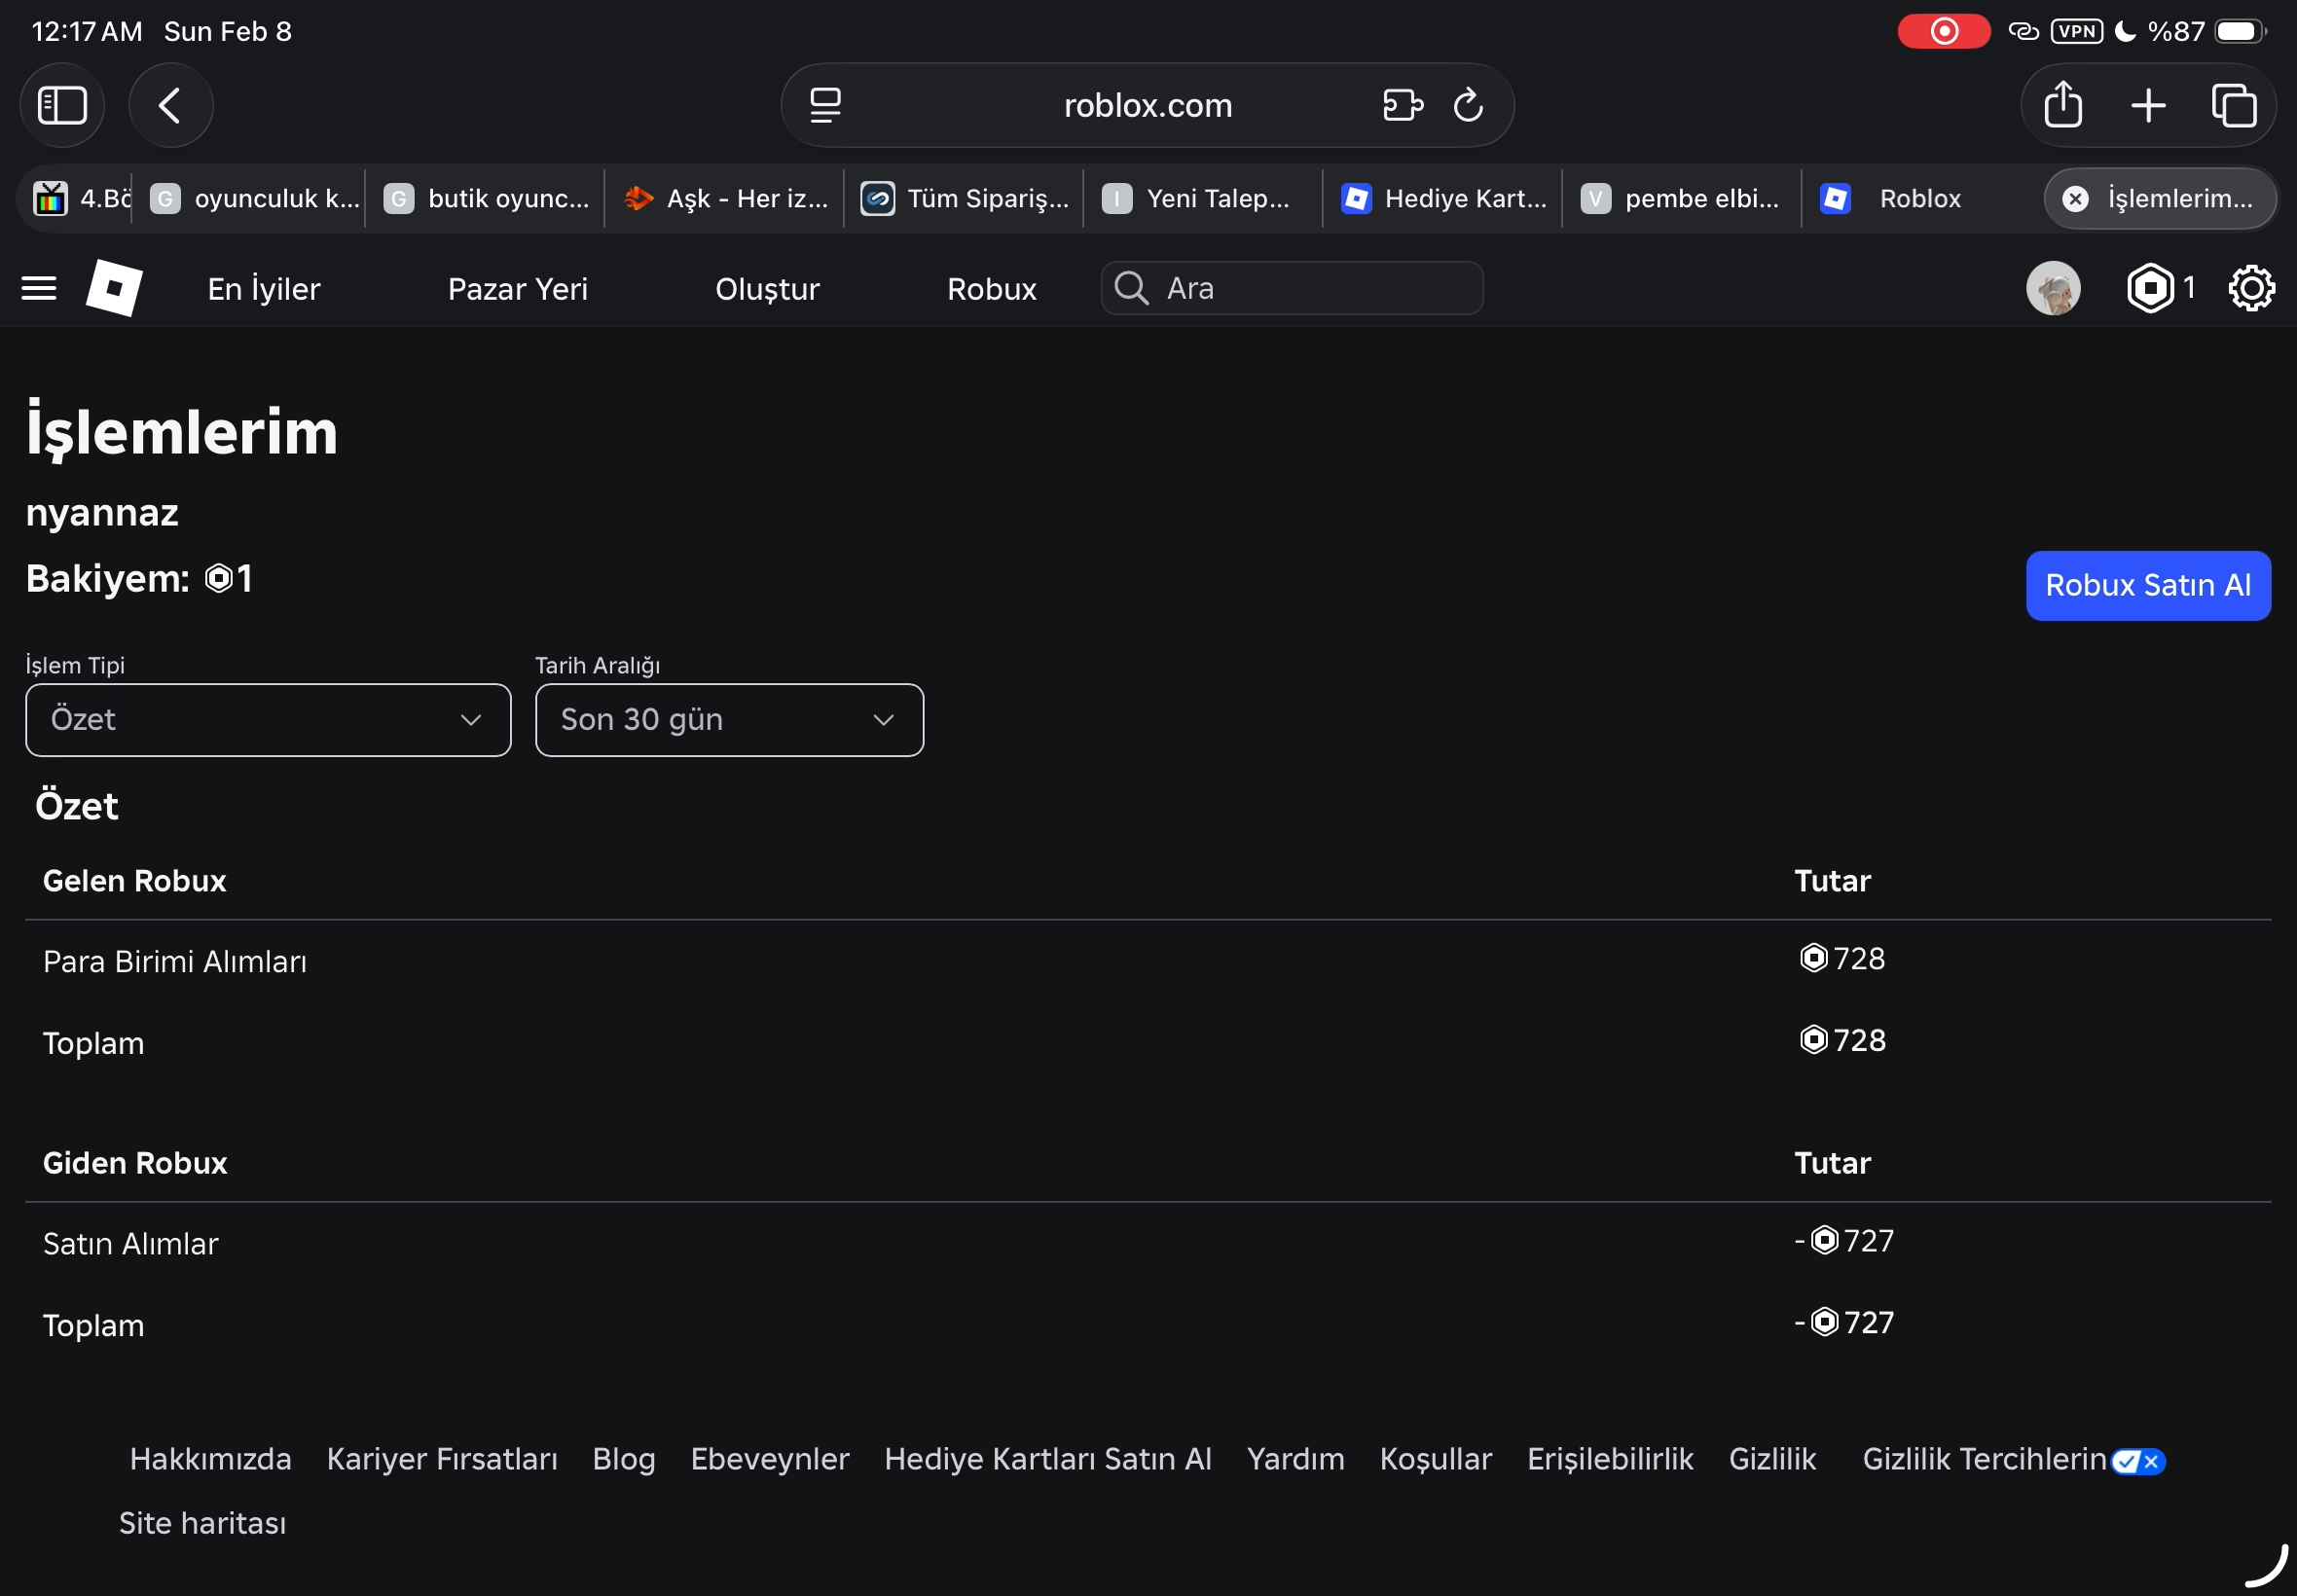This screenshot has height=1596, width=2297.
Task: Switch to the Aşk - Her iz... tab
Action: click(x=726, y=199)
